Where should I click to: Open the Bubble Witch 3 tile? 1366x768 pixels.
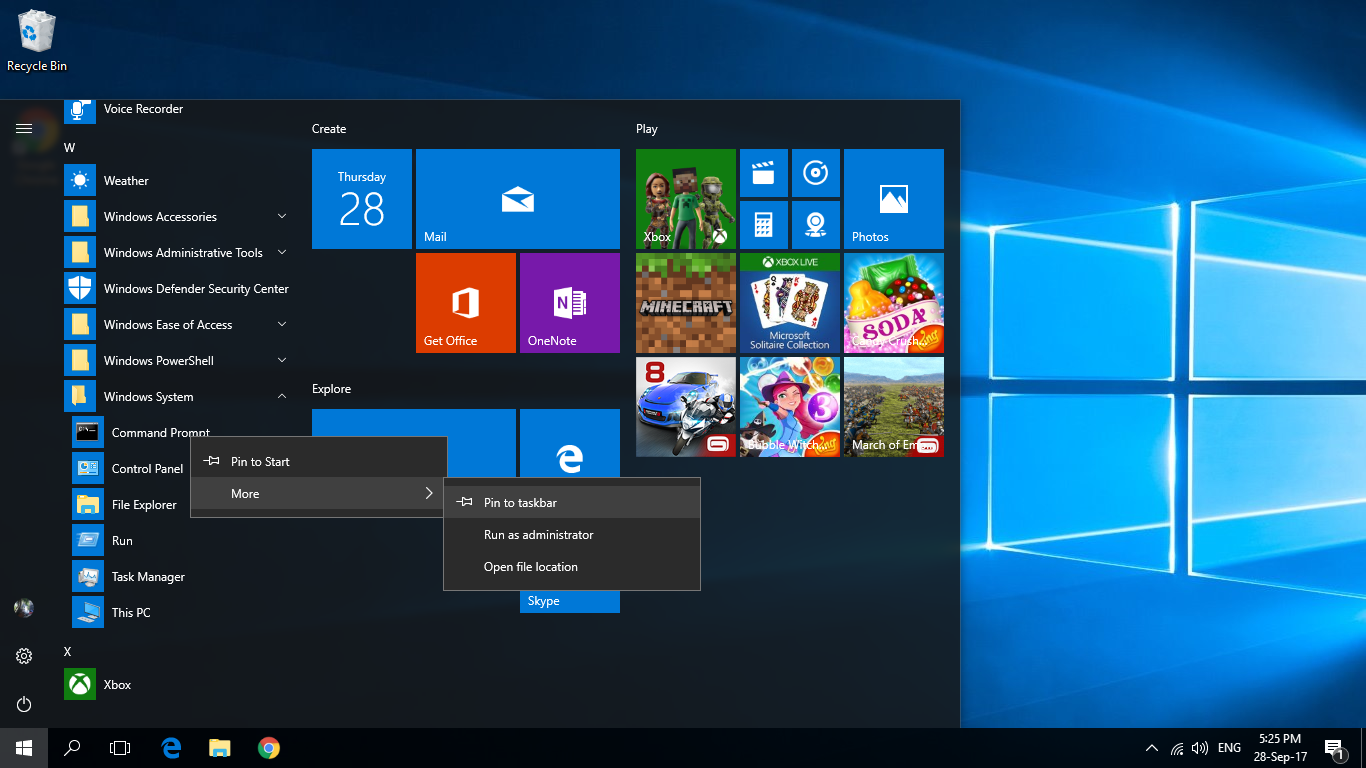coord(790,407)
